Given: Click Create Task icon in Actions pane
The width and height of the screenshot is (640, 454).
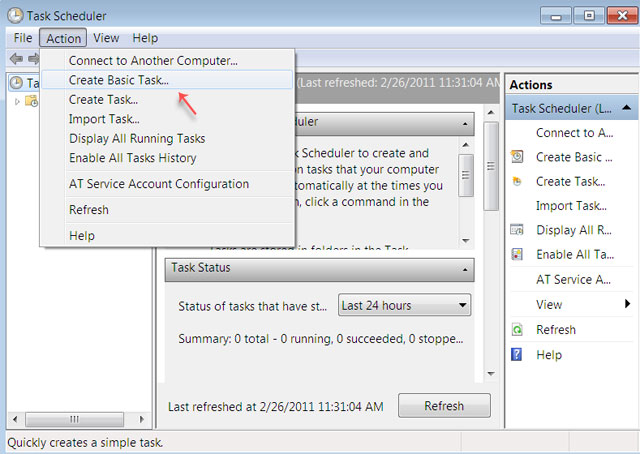Looking at the screenshot, I should click(x=517, y=181).
